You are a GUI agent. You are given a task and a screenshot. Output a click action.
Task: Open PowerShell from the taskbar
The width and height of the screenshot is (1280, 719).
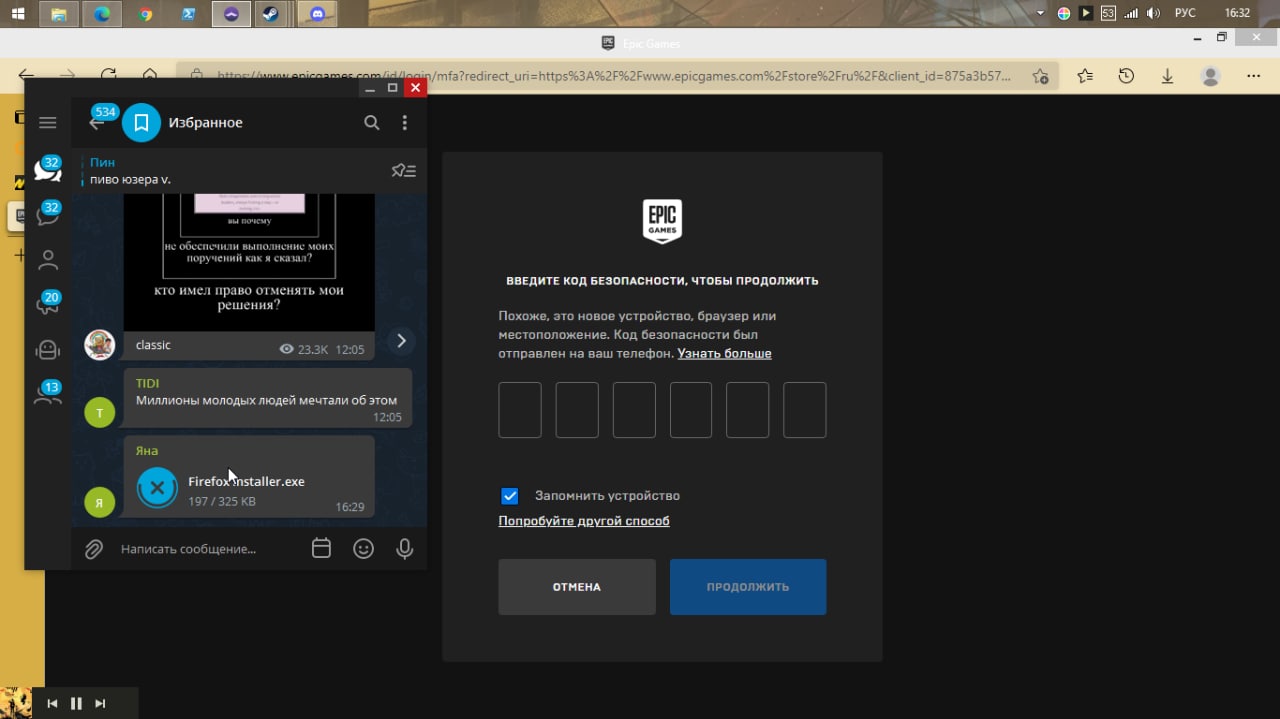[x=188, y=14]
